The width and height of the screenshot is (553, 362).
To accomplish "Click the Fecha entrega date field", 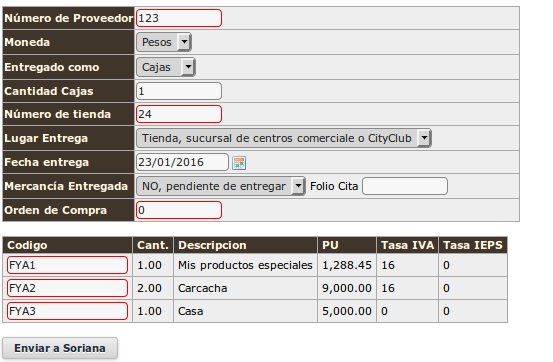I will tap(182, 162).
